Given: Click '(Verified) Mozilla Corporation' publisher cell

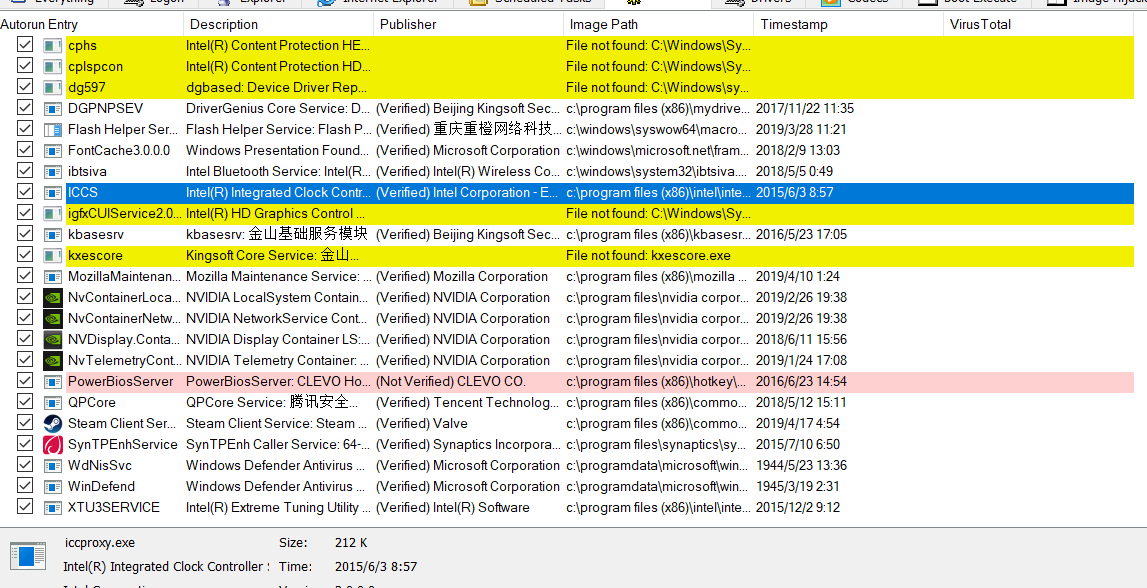Looking at the screenshot, I should pyautogui.click(x=462, y=277).
